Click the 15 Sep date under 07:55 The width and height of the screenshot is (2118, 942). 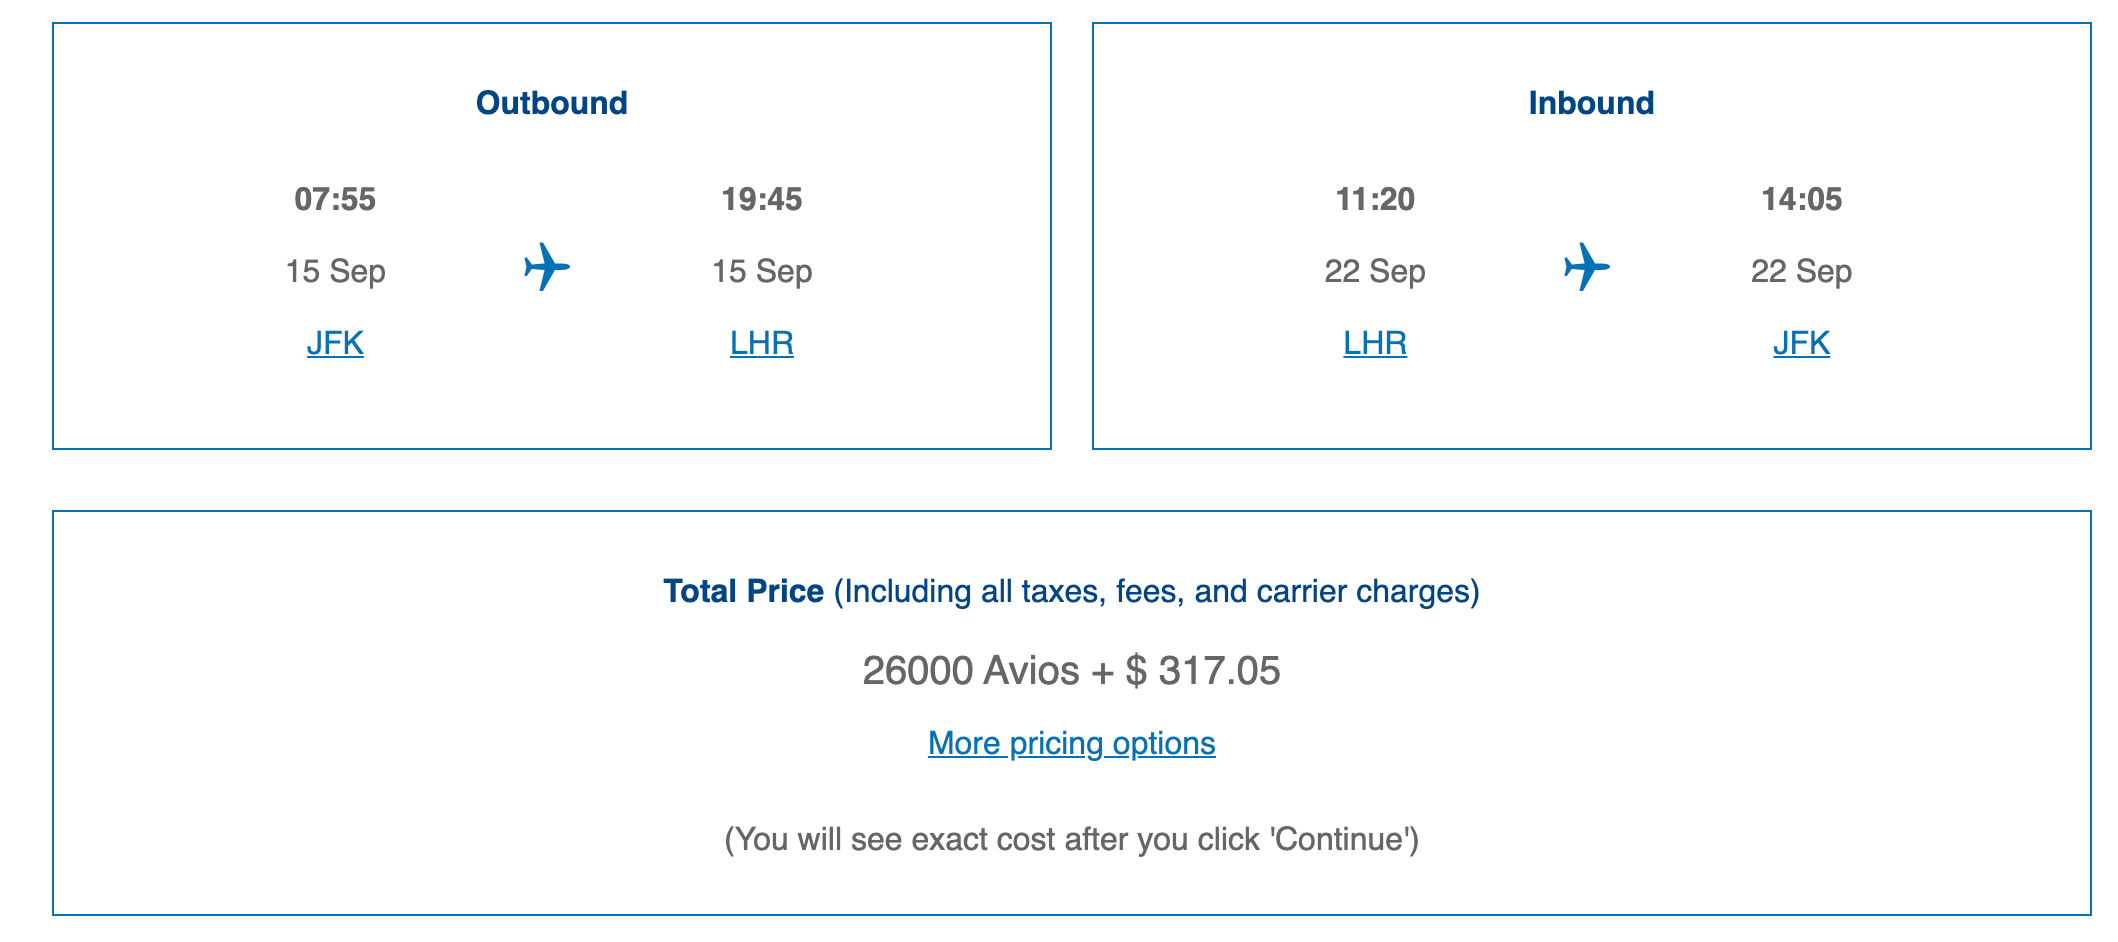(x=335, y=271)
